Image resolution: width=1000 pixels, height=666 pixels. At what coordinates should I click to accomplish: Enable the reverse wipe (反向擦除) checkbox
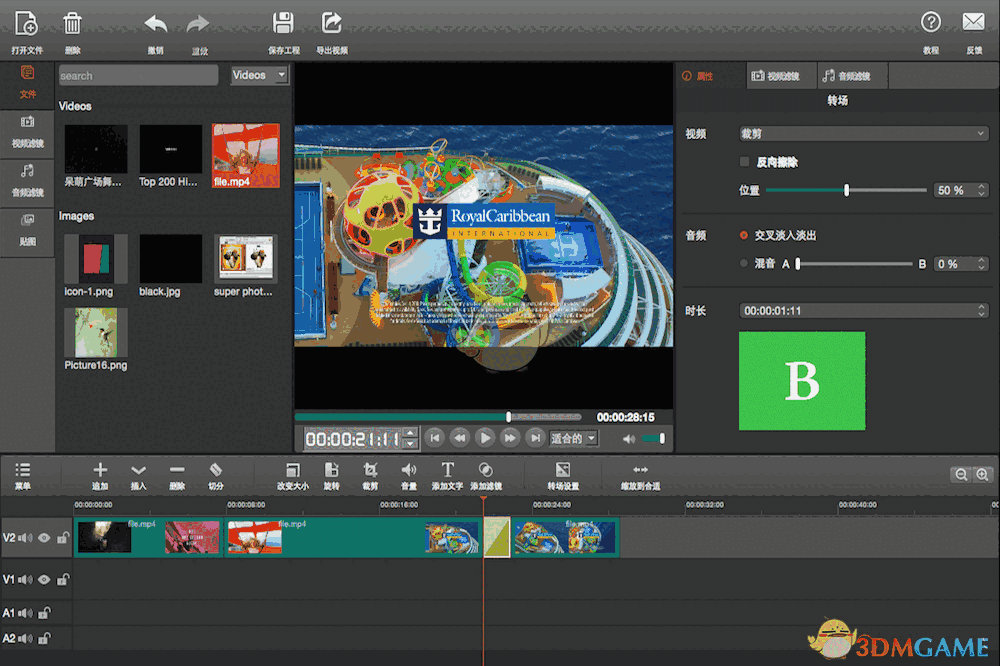click(x=744, y=161)
